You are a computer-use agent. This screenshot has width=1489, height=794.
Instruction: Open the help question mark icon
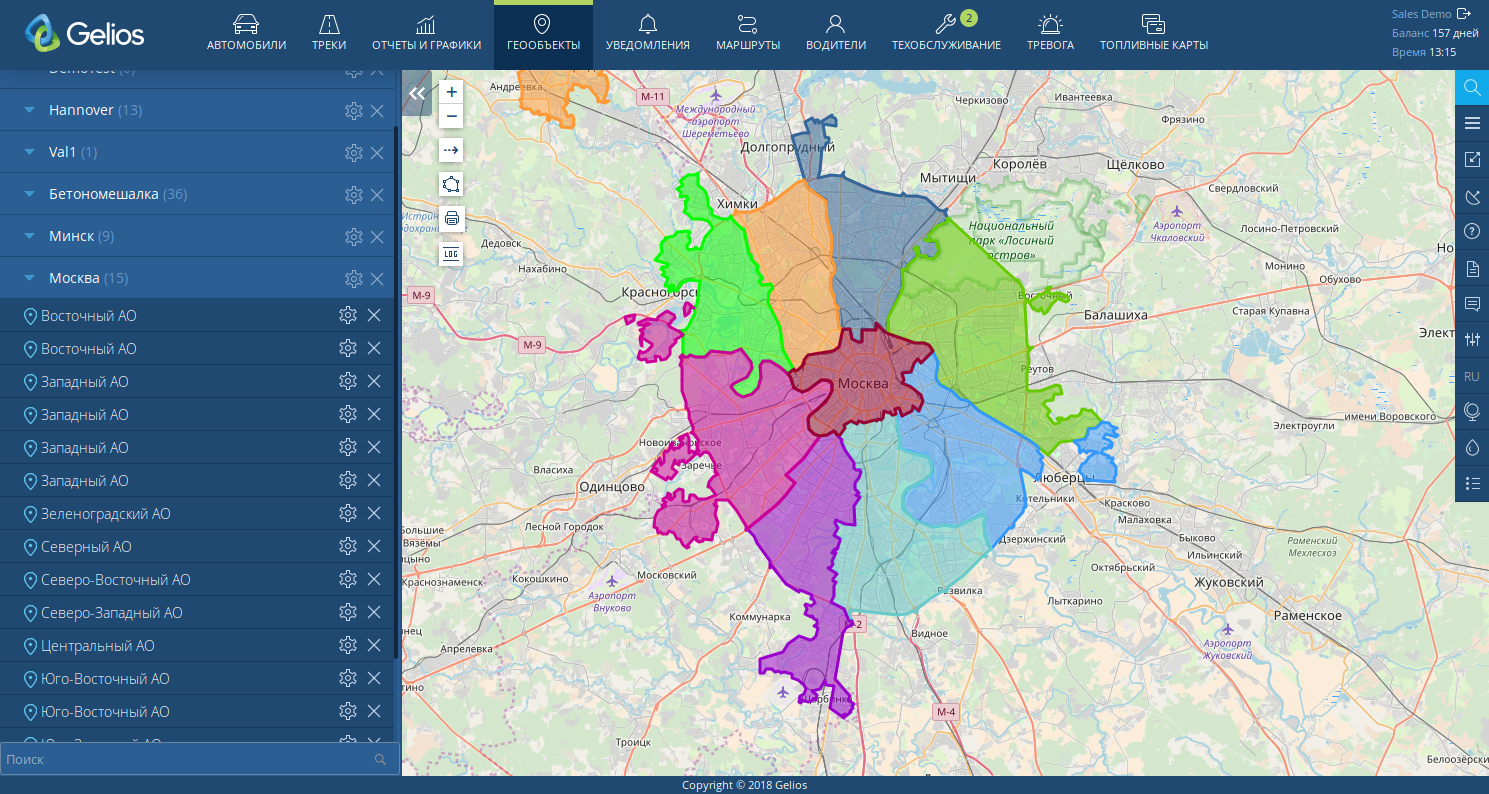pos(1472,232)
